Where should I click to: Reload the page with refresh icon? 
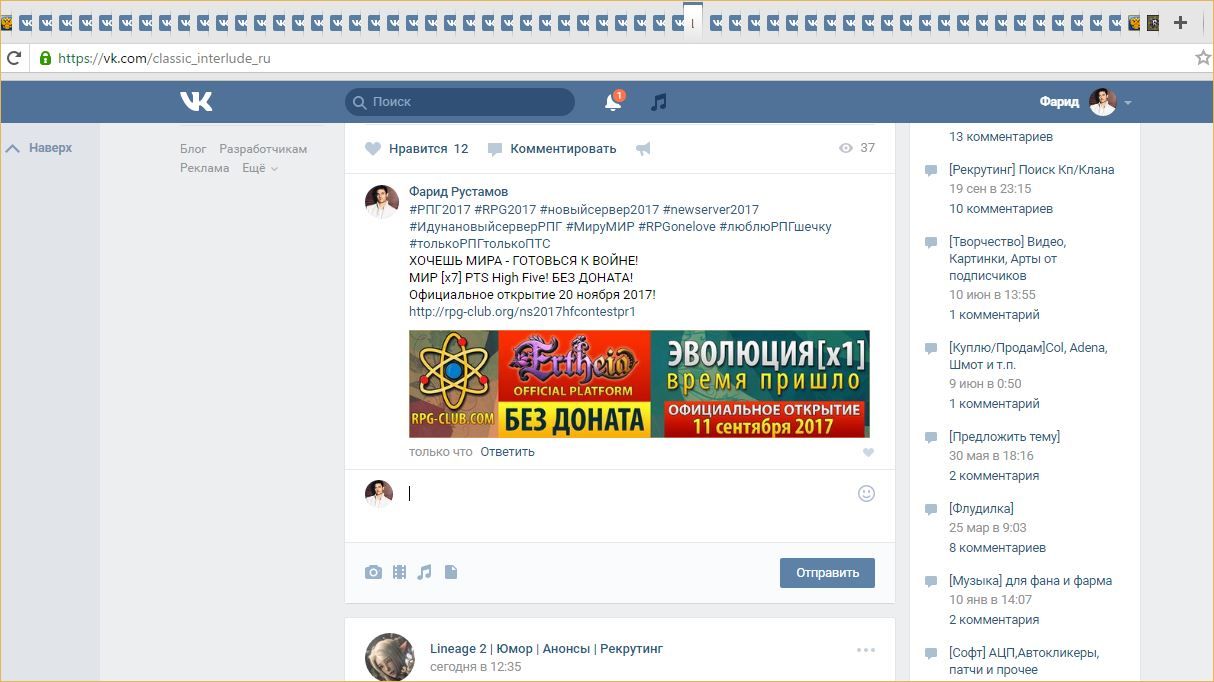pos(14,58)
